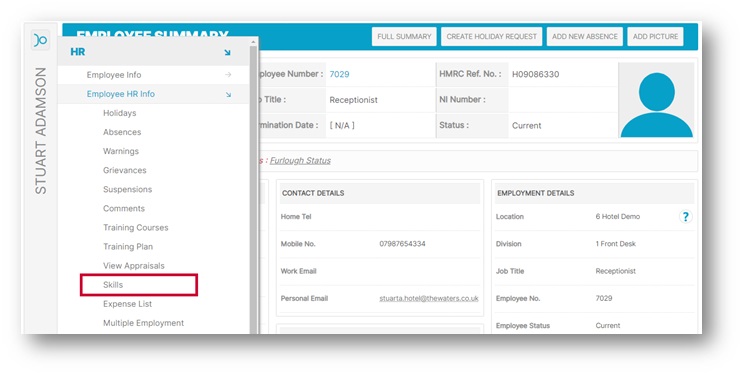Click employee number 7029 link

(x=339, y=74)
